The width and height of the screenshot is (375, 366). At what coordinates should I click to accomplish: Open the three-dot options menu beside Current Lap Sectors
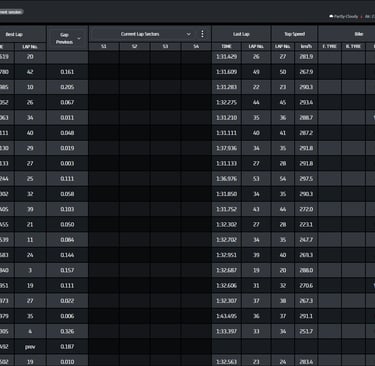(202, 34)
